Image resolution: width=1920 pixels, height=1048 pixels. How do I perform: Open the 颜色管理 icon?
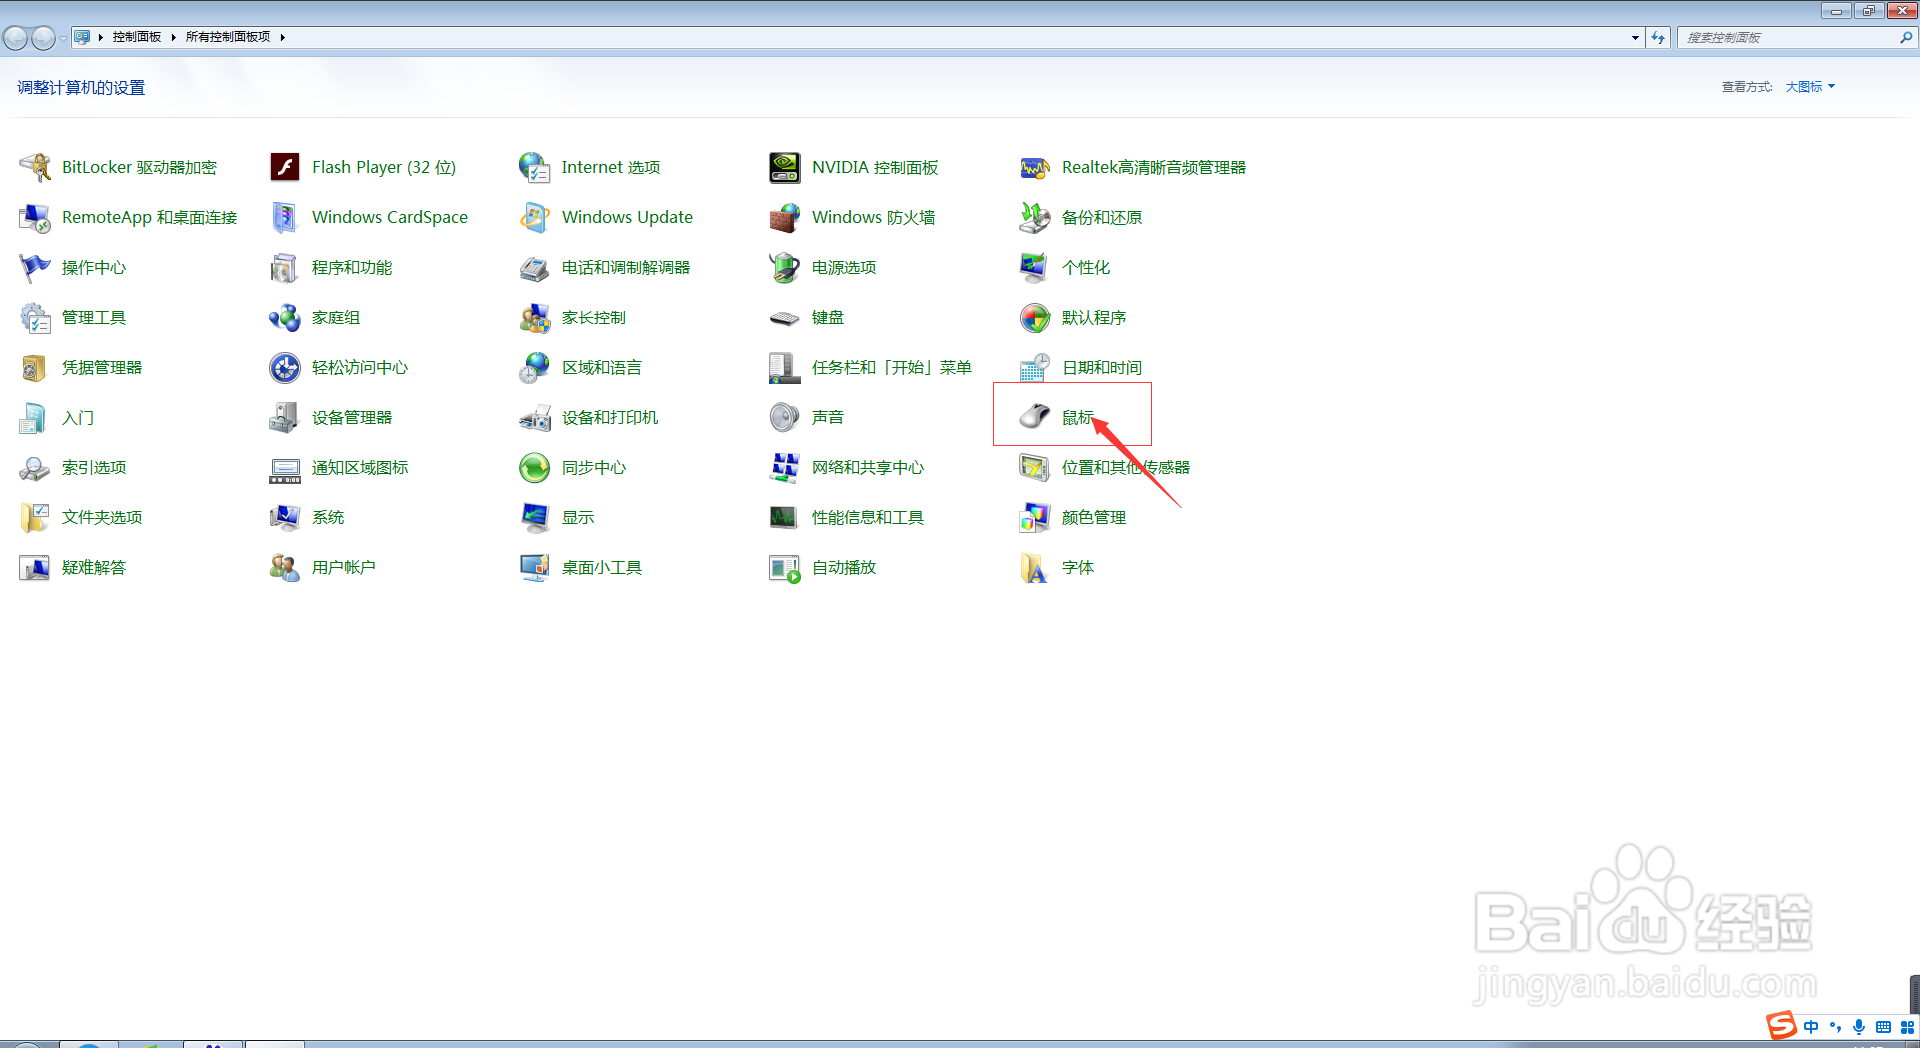tap(1035, 517)
